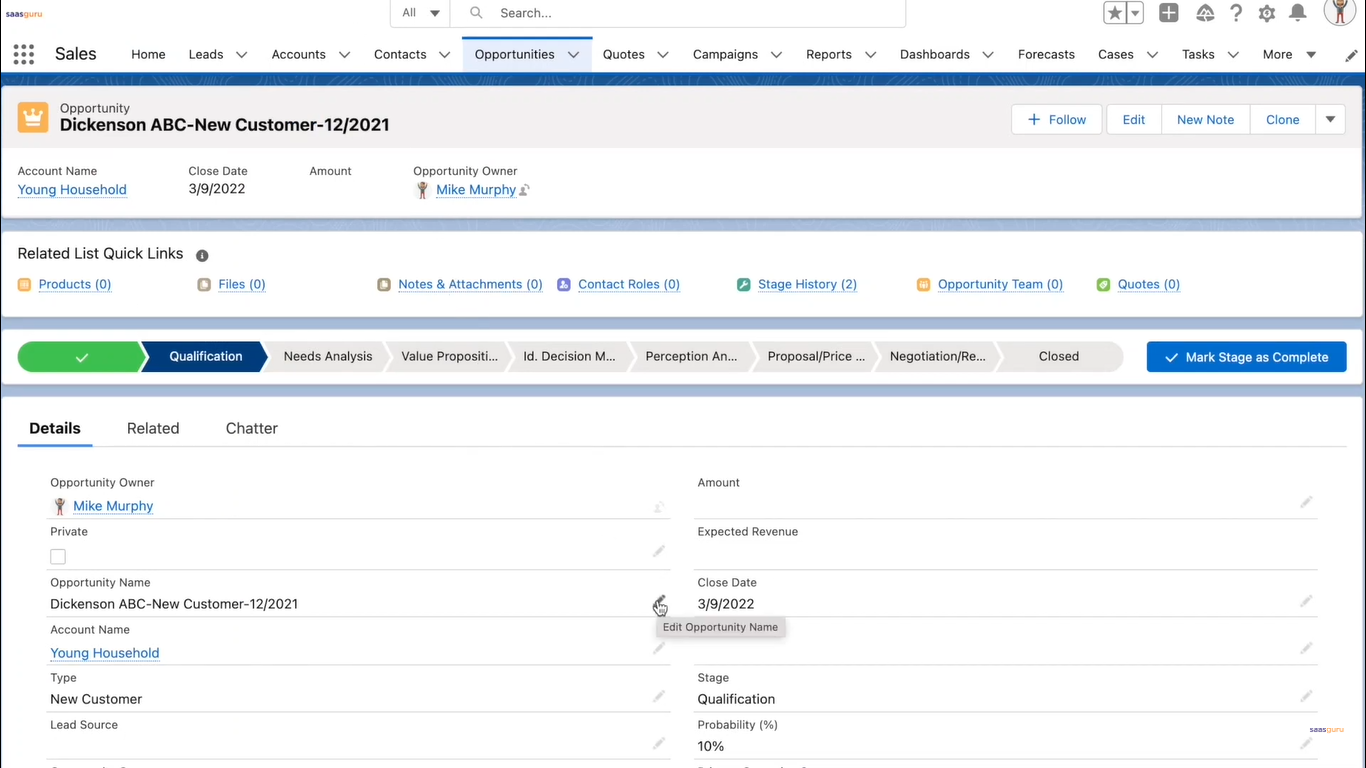Click the Stage History icon

[x=744, y=285]
